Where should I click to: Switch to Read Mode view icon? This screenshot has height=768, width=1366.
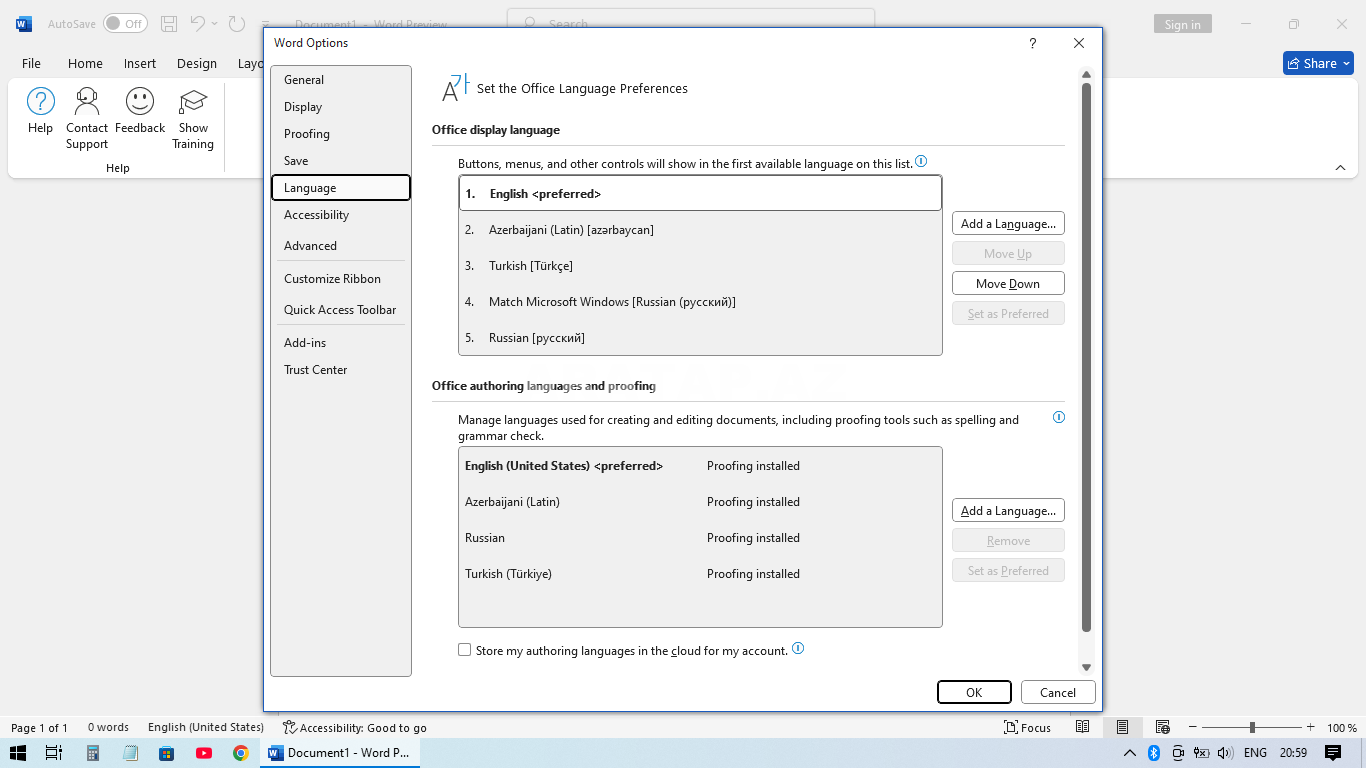[x=1082, y=727]
